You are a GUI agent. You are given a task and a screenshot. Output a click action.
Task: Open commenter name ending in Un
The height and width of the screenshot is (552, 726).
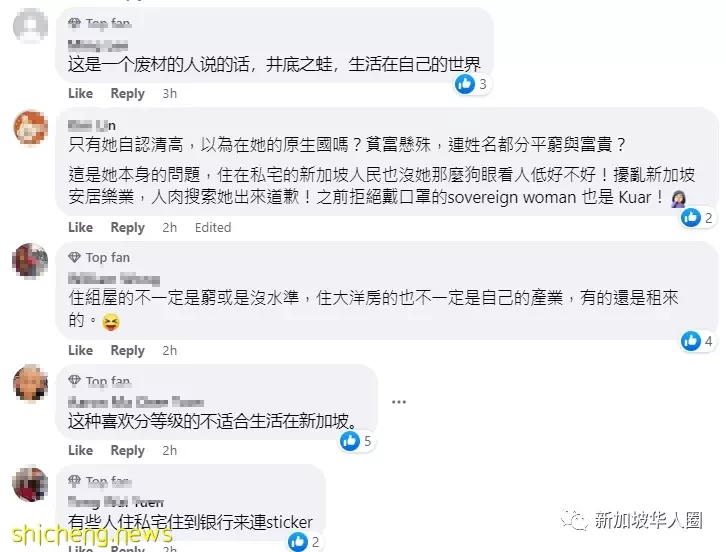point(92,125)
